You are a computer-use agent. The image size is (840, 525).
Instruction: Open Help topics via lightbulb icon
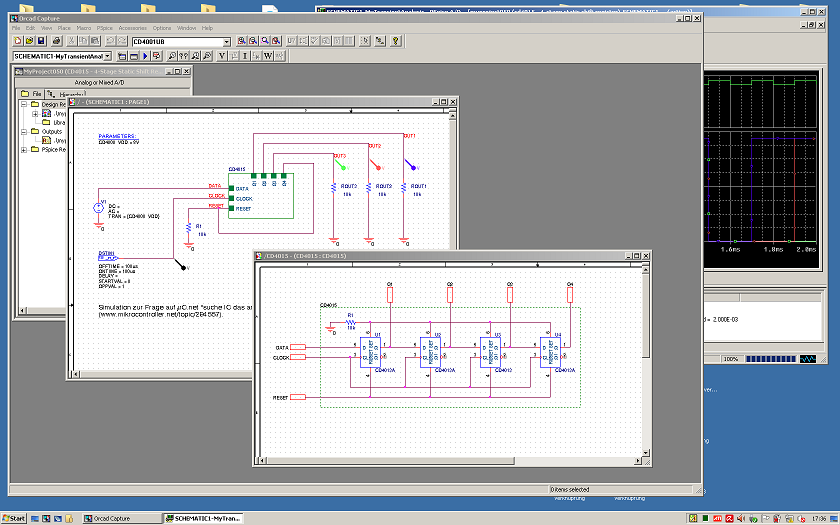(x=396, y=41)
